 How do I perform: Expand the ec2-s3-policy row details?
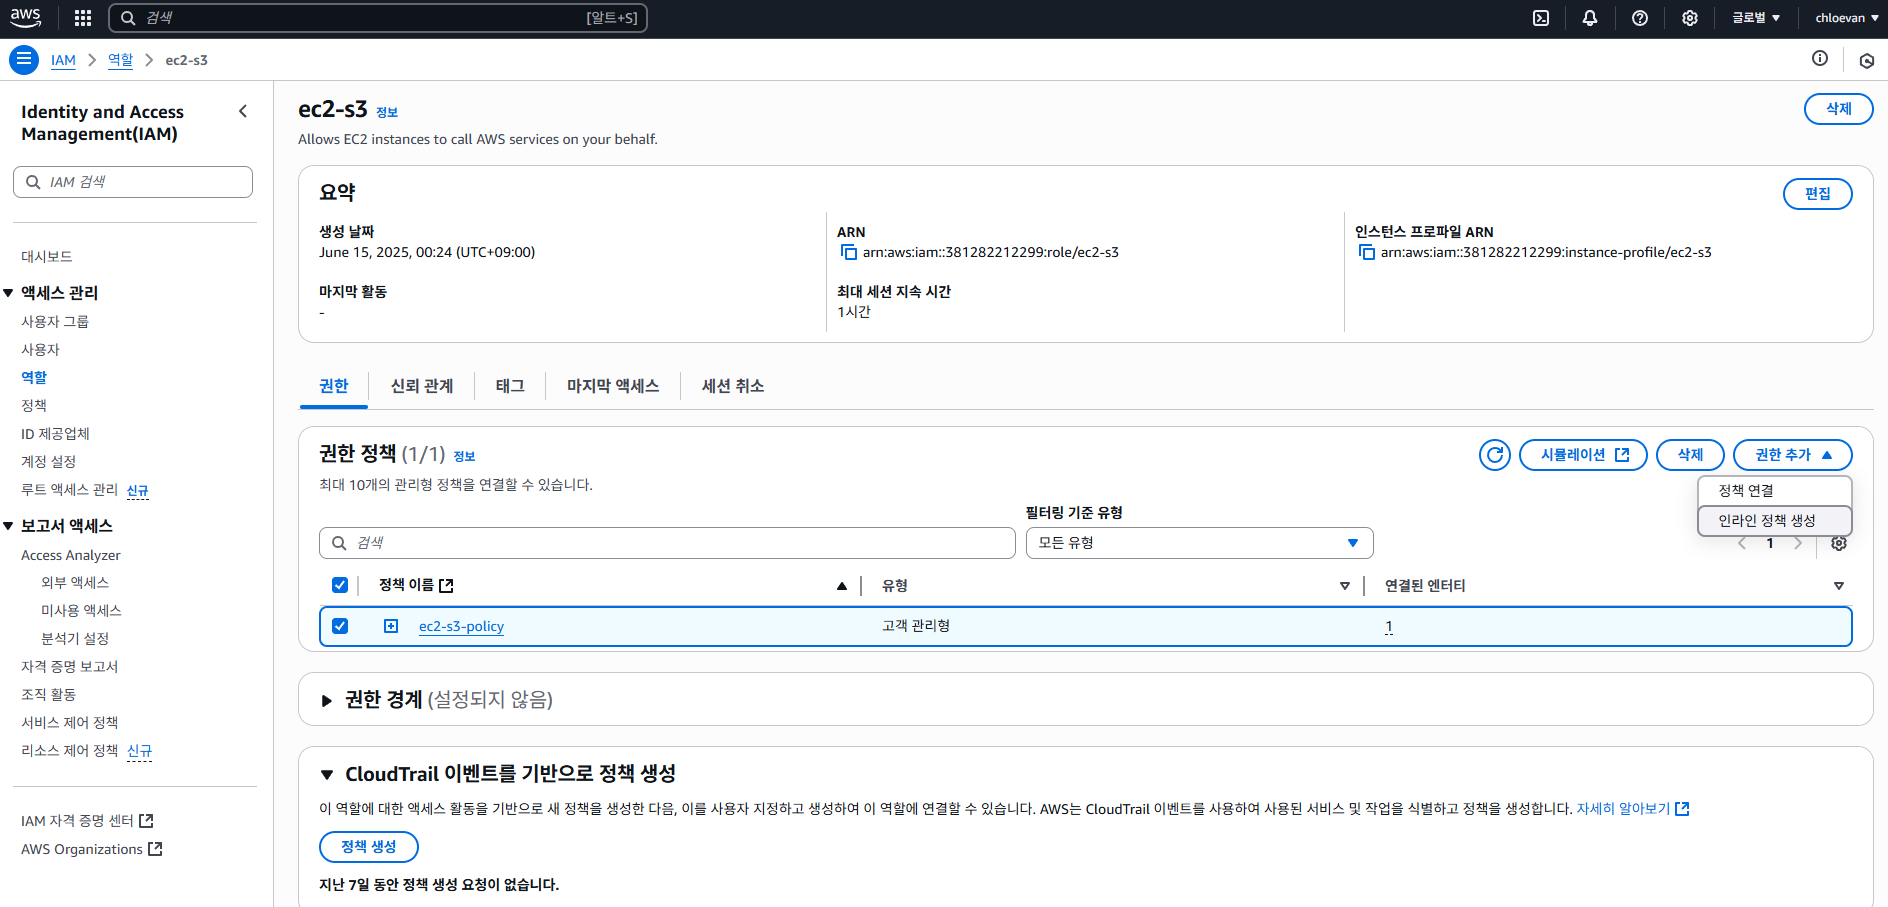[391, 626]
